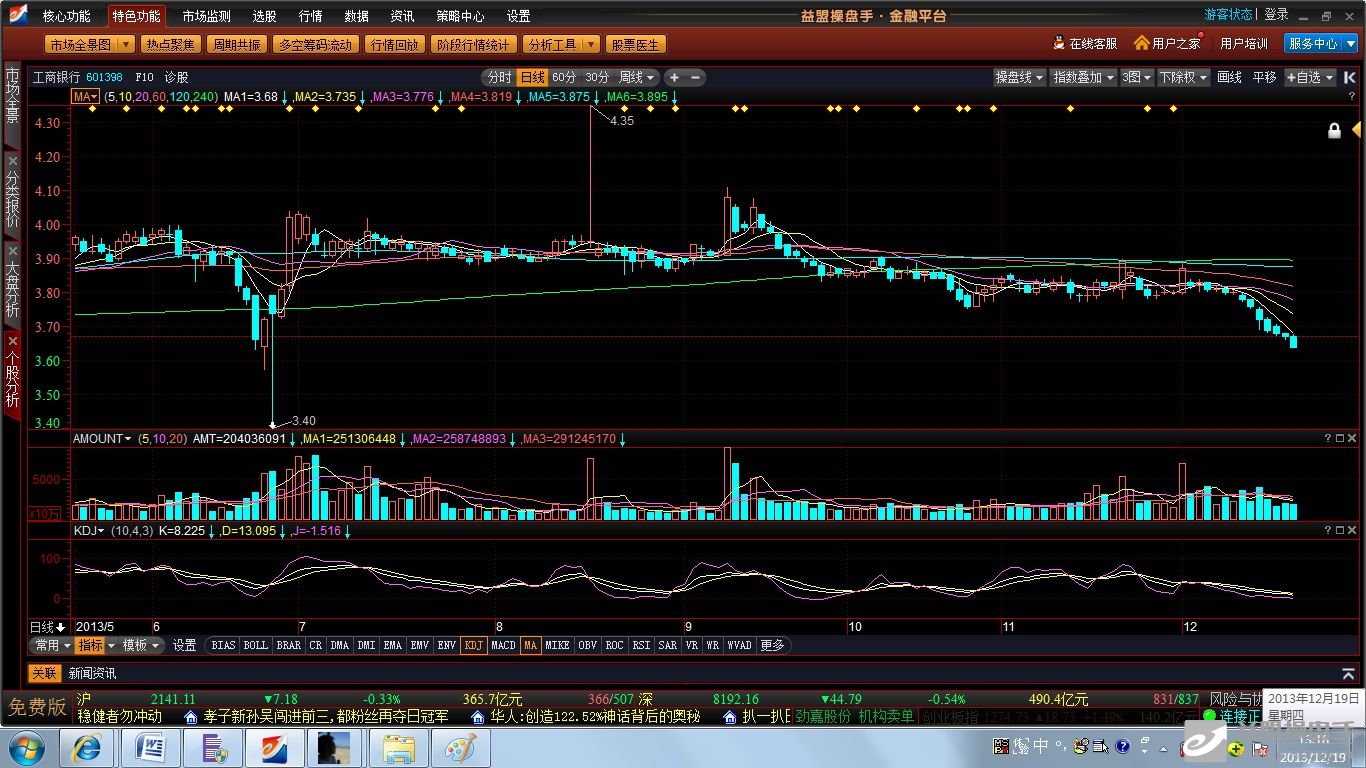Open Paint from the Windows taskbar
Viewport: 1366px width, 768px height.
(460, 747)
